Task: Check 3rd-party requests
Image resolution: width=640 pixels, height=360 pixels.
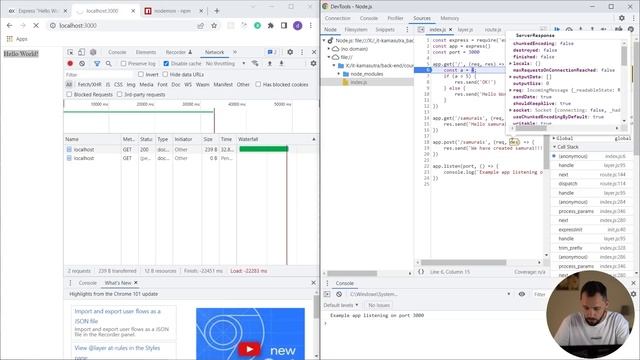Action: 120,94
